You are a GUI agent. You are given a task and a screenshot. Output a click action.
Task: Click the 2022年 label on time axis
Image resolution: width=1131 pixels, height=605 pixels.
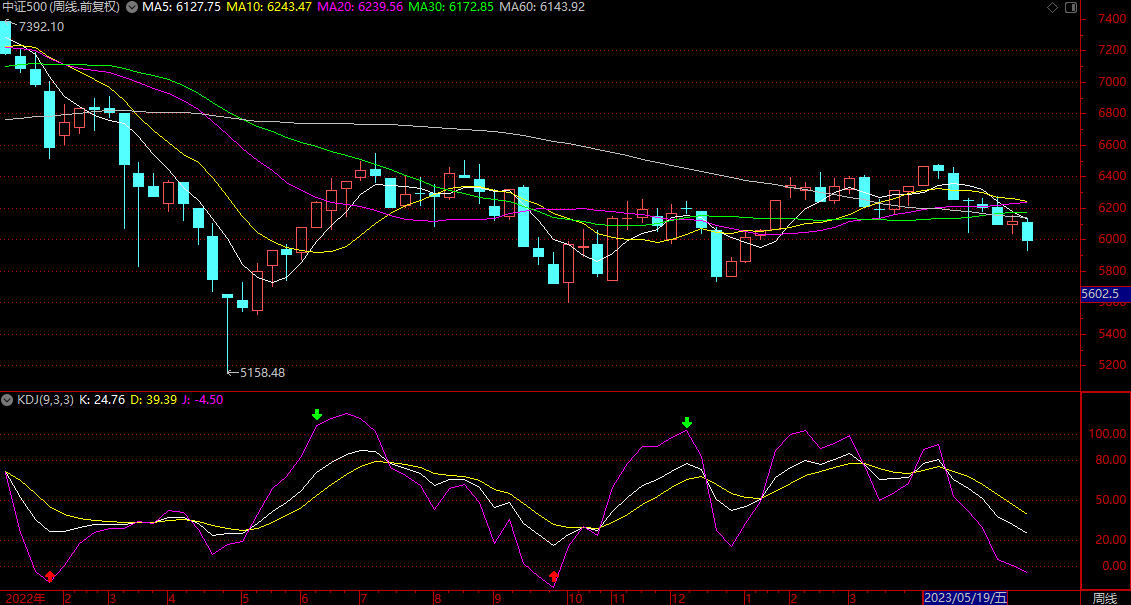[25, 598]
